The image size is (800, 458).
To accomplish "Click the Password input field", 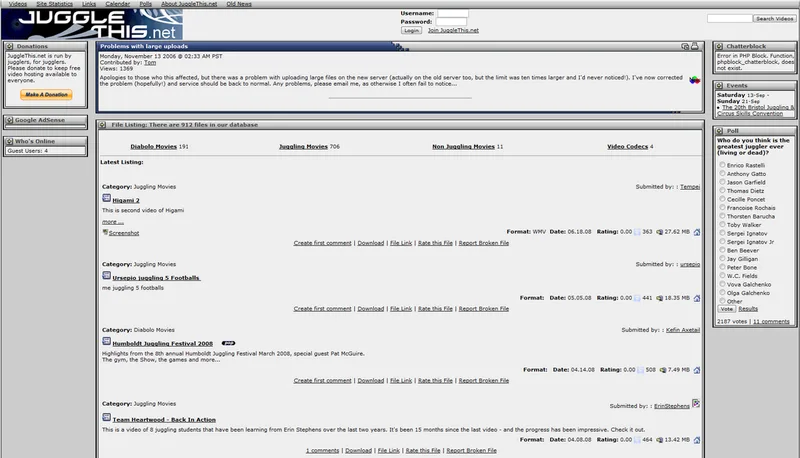I will pyautogui.click(x=451, y=21).
